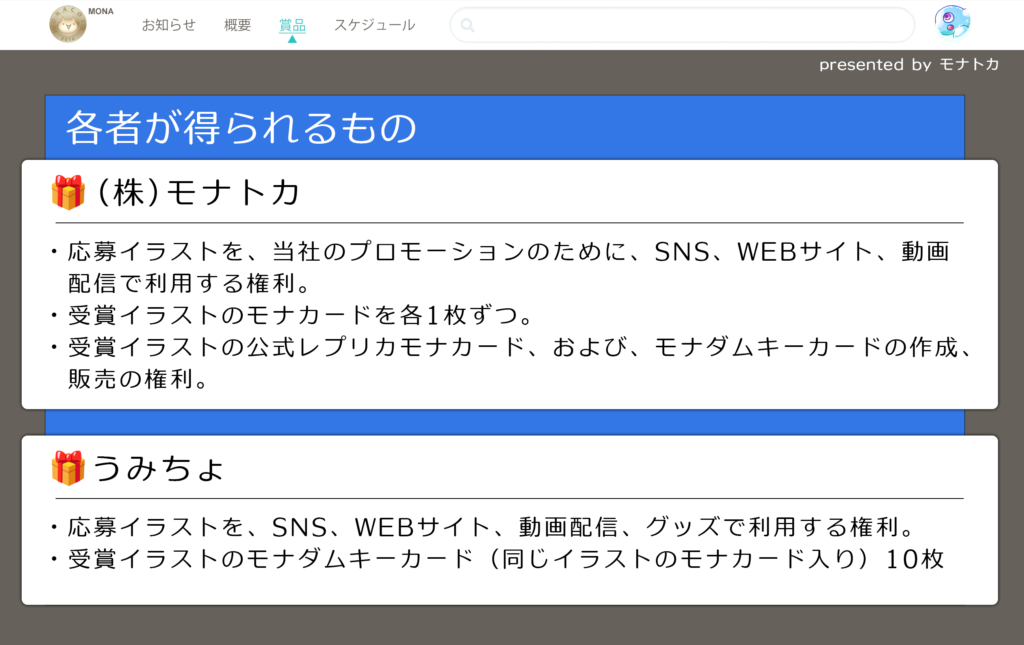Open the user avatar in header
Screen dimensions: 1024x645
tap(952, 22)
